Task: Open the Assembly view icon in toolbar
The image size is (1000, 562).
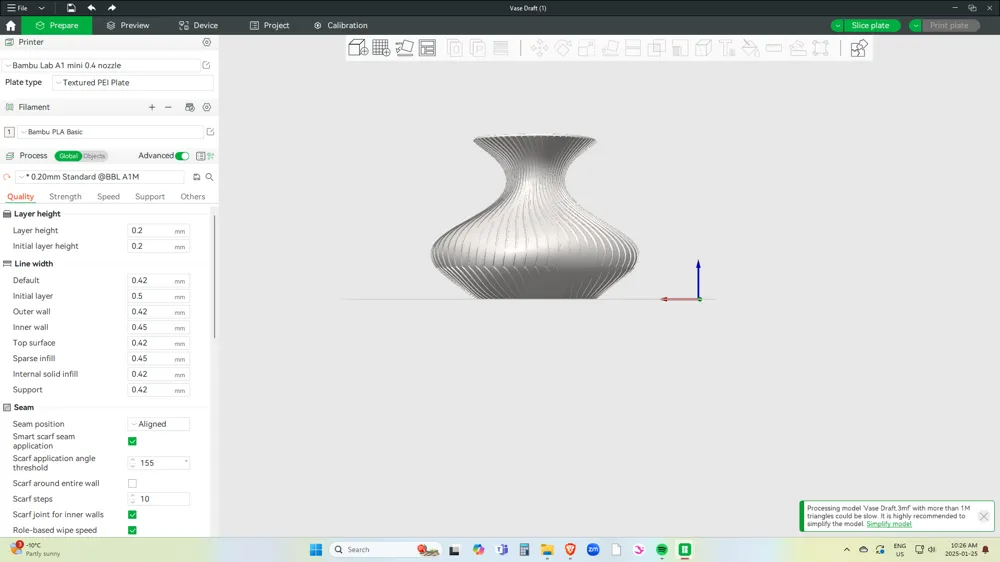Action: pos(858,48)
